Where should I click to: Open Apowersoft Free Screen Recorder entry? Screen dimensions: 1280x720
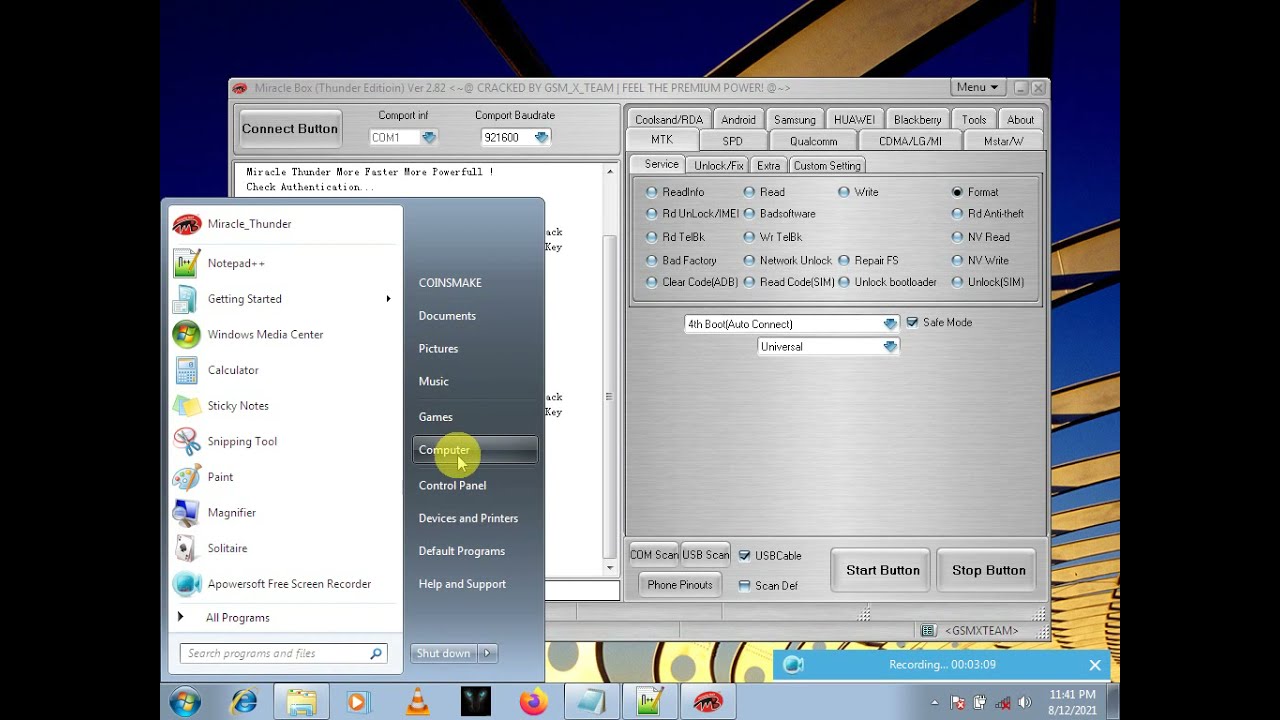point(285,584)
